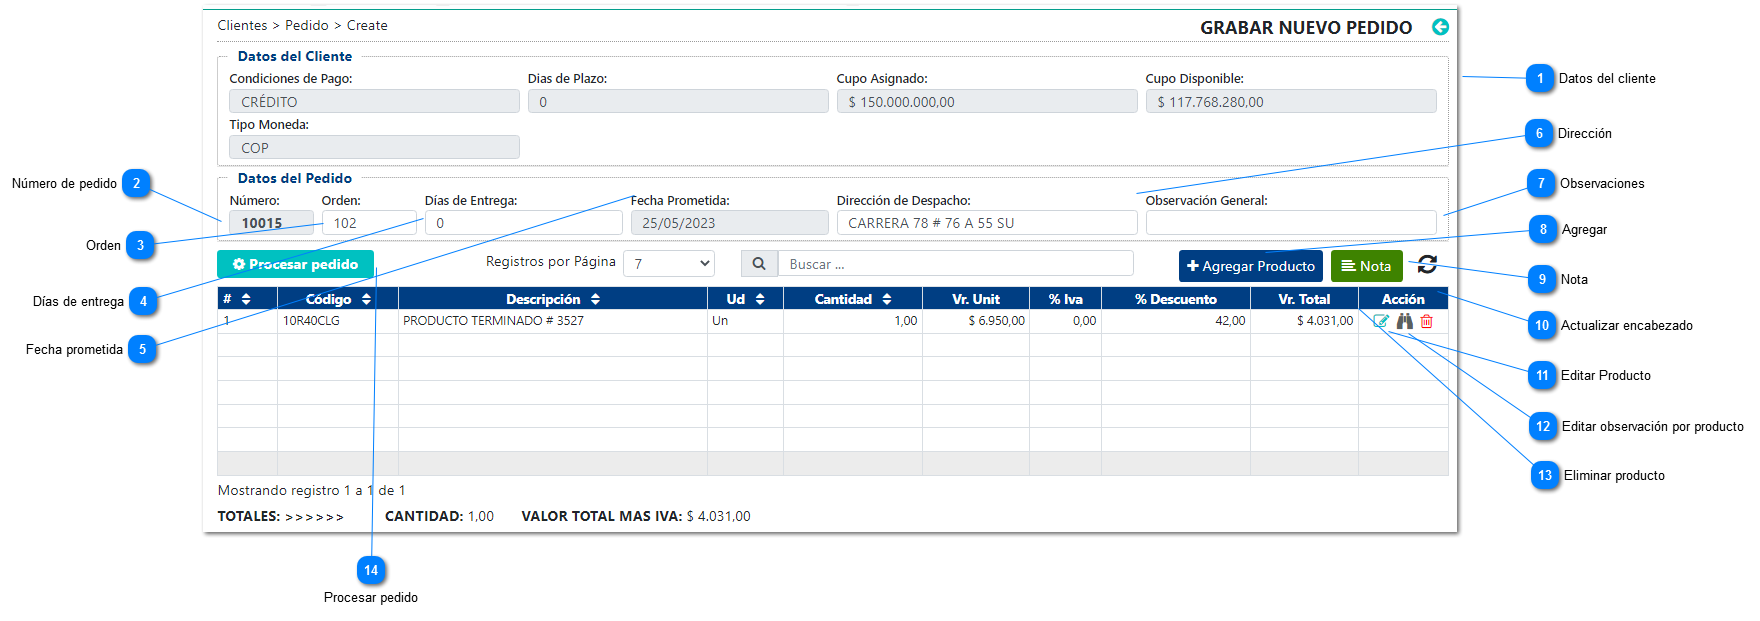1760x621 pixels.
Task: Click the green back arrow icon
Action: [x=1440, y=27]
